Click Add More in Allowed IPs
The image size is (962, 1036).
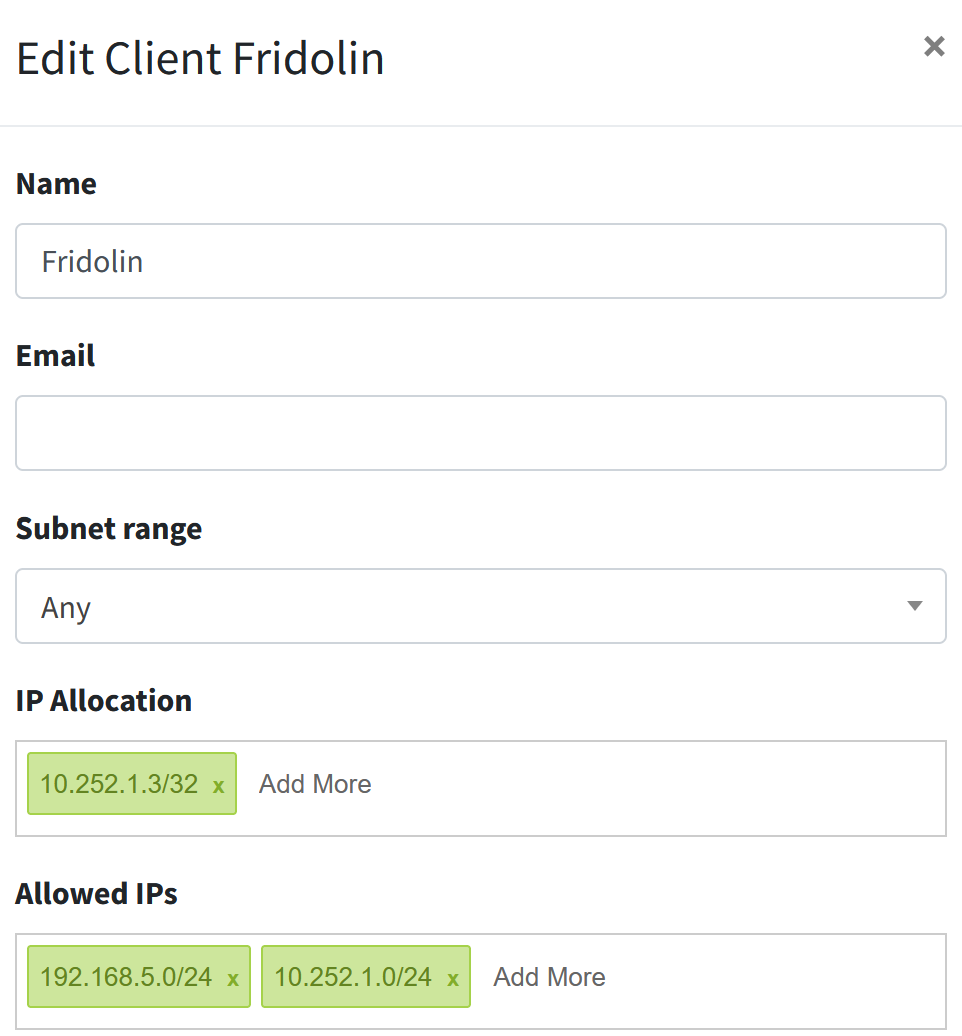[549, 977]
